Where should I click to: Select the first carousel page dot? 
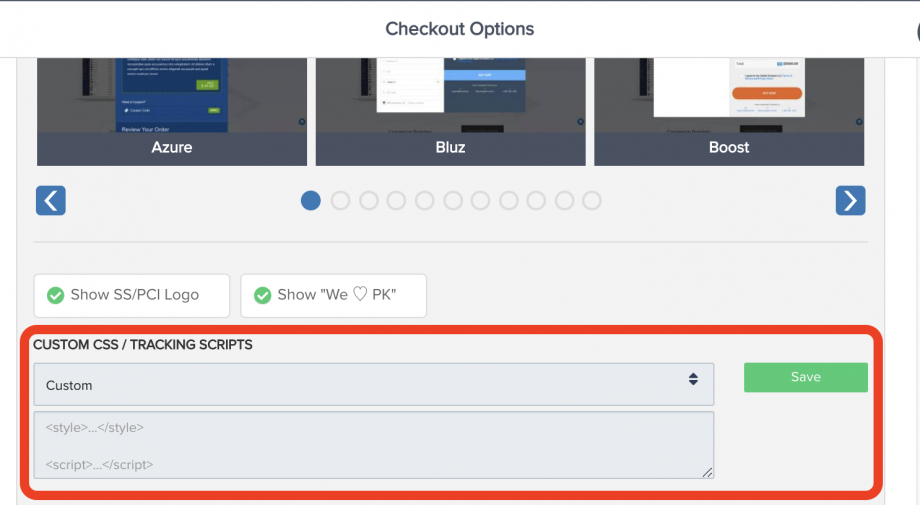point(311,201)
